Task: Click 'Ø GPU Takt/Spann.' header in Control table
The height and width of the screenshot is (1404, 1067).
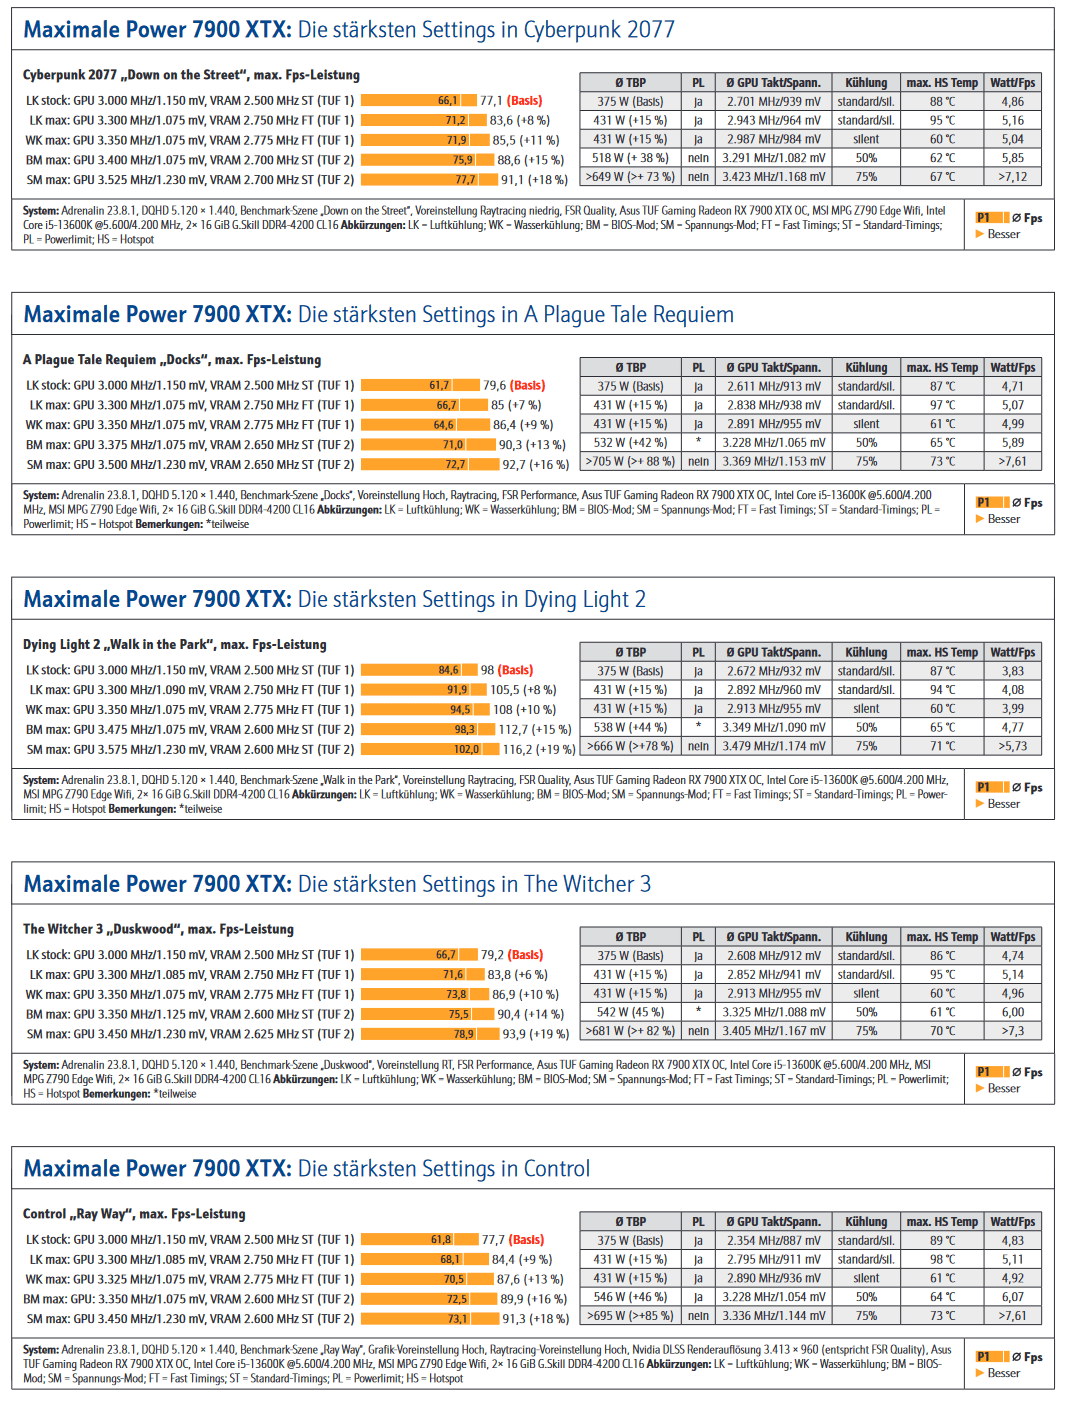Action: tap(774, 1222)
